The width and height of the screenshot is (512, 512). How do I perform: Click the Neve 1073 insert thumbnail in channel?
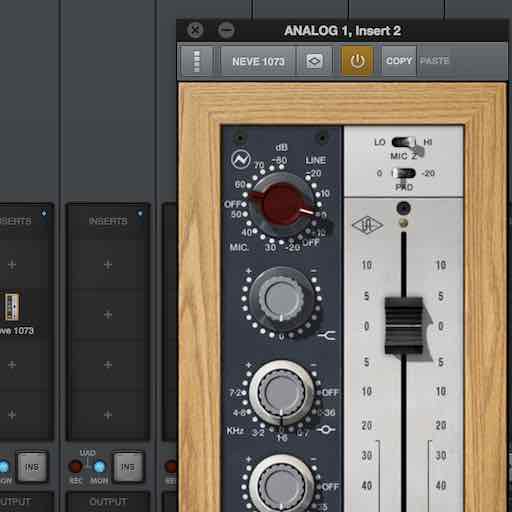[11, 307]
